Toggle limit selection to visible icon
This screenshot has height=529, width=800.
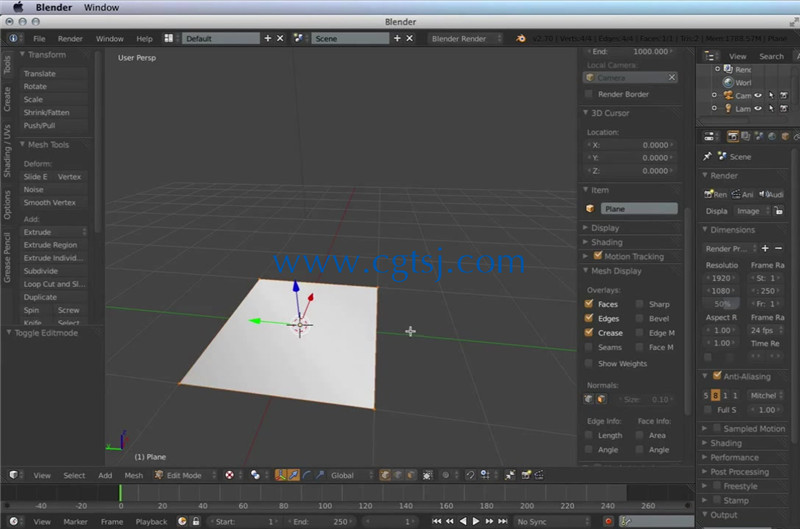pos(428,475)
